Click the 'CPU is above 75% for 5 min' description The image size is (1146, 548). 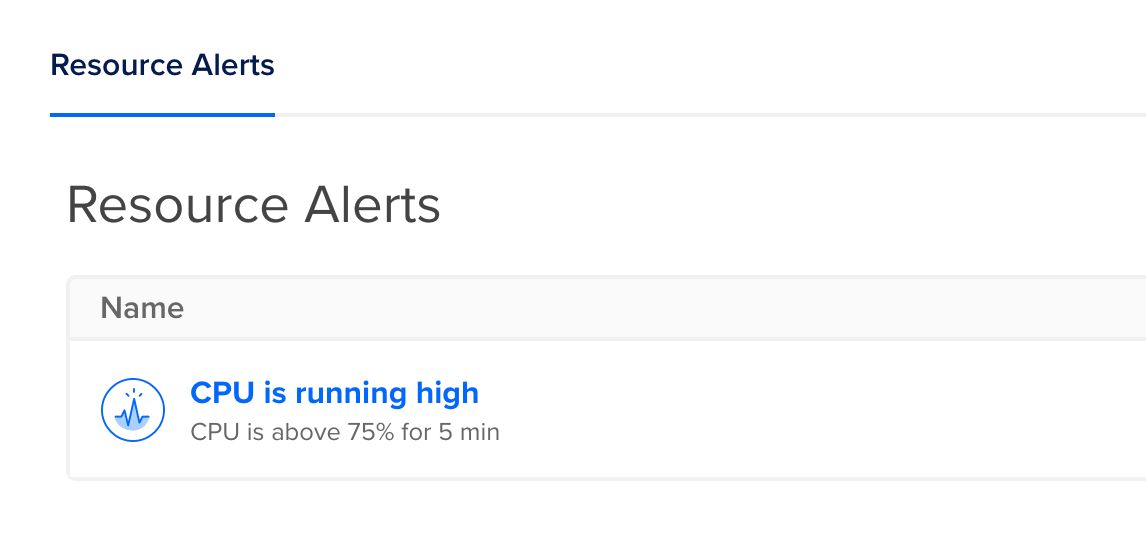[x=345, y=432]
